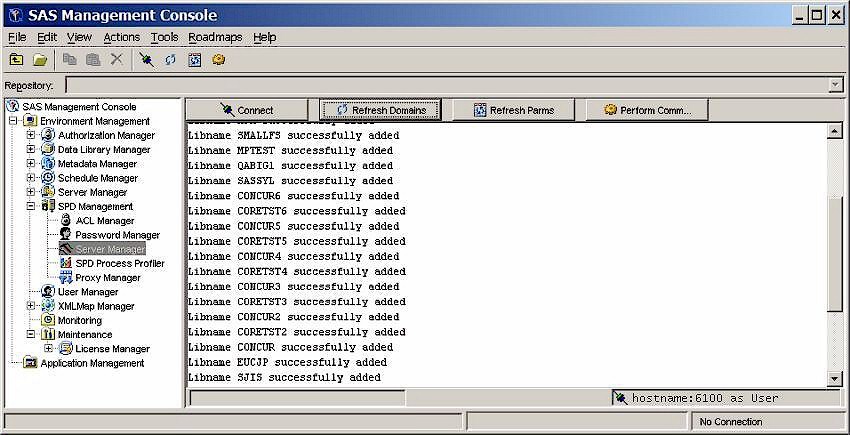Expand the Data Library Manager node
Screen dimensions: 850x435
pos(31,149)
